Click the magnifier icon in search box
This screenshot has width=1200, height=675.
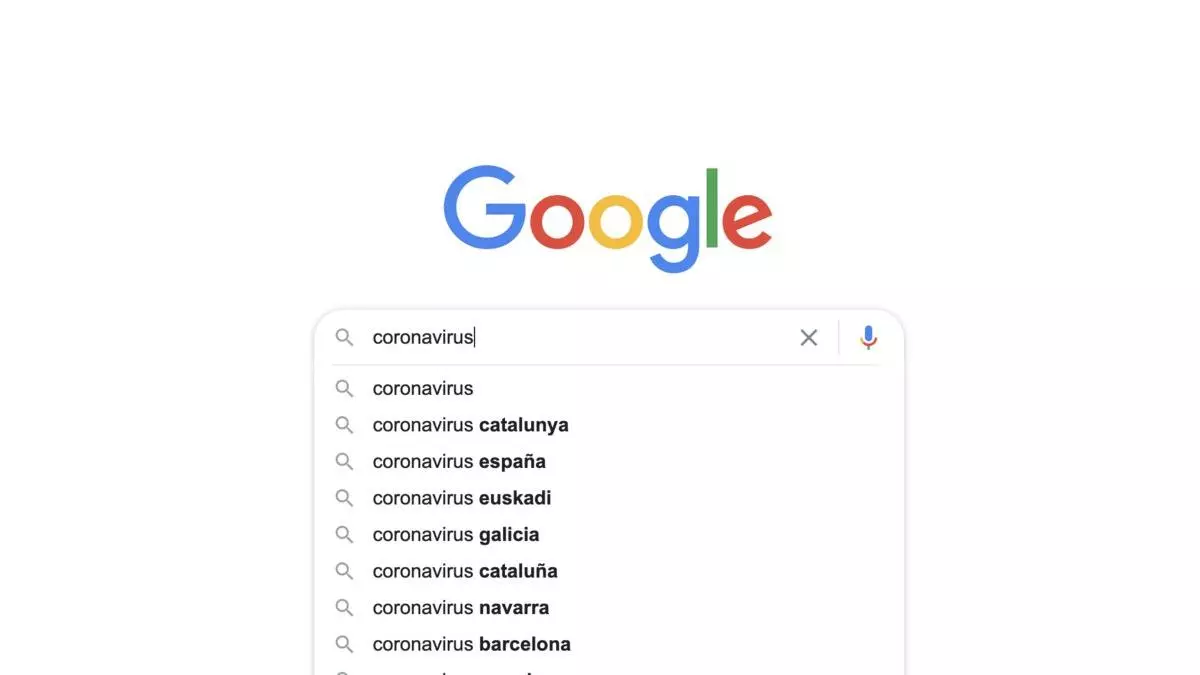344,338
